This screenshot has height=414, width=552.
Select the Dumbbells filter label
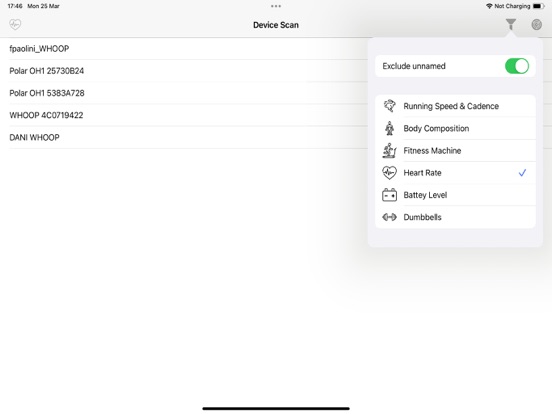tap(422, 217)
